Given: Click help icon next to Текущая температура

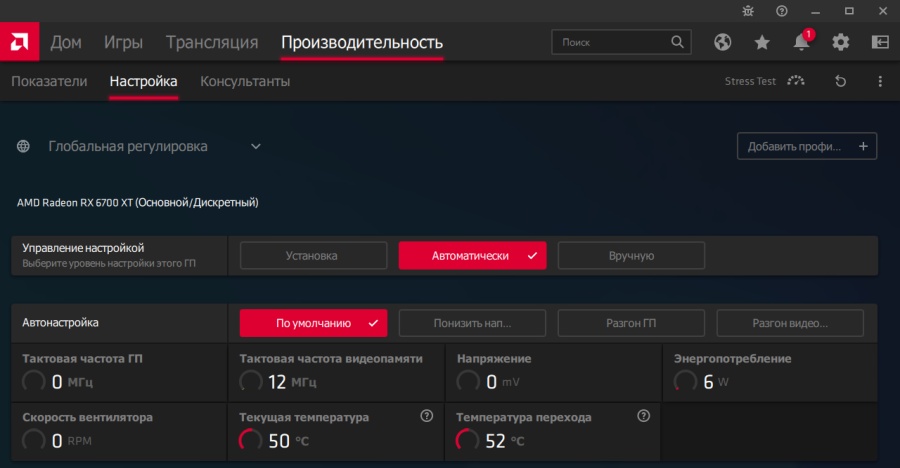Looking at the screenshot, I should point(426,416).
